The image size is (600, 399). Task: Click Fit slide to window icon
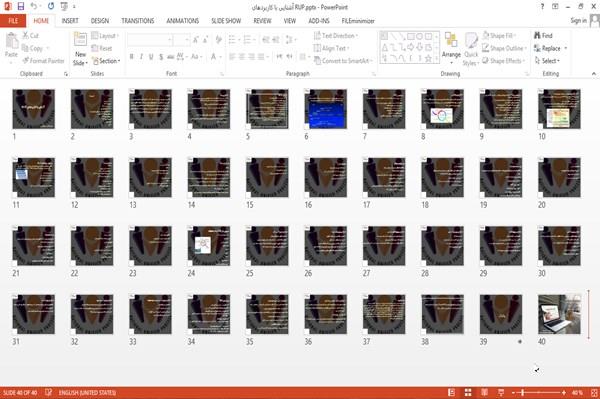[x=594, y=392]
